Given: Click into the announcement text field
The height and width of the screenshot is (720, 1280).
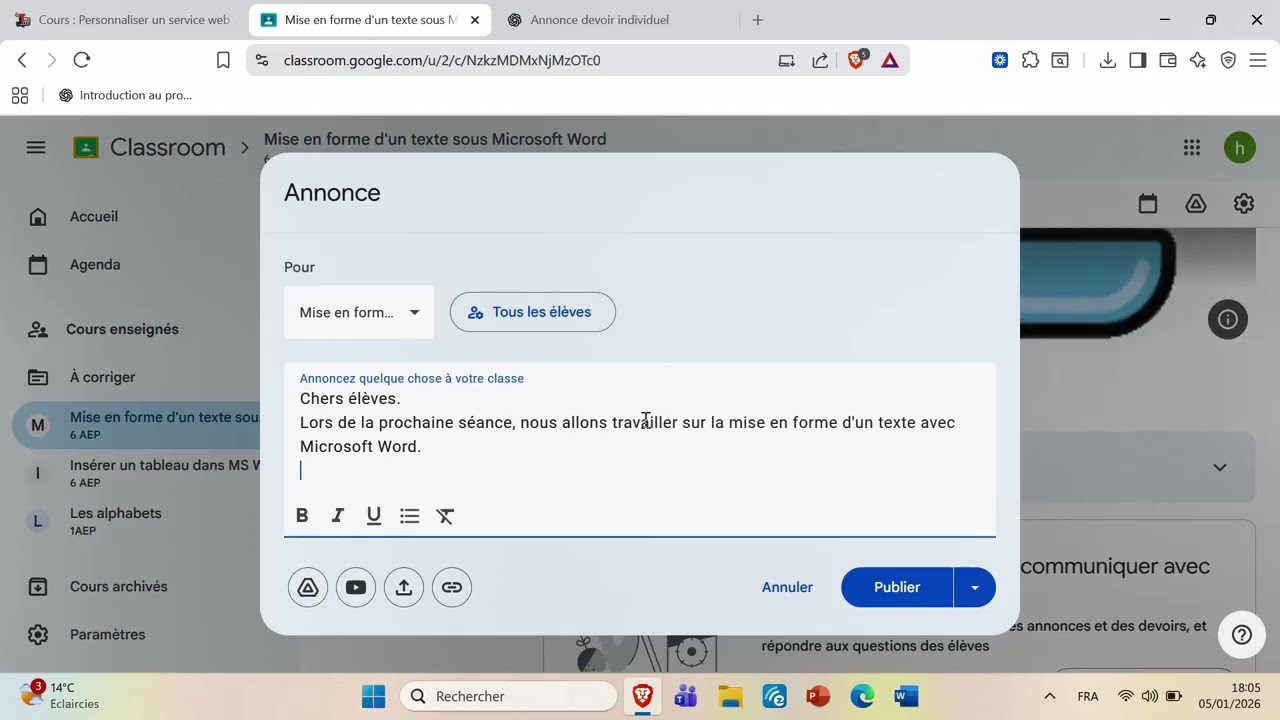Looking at the screenshot, I should click(640, 436).
